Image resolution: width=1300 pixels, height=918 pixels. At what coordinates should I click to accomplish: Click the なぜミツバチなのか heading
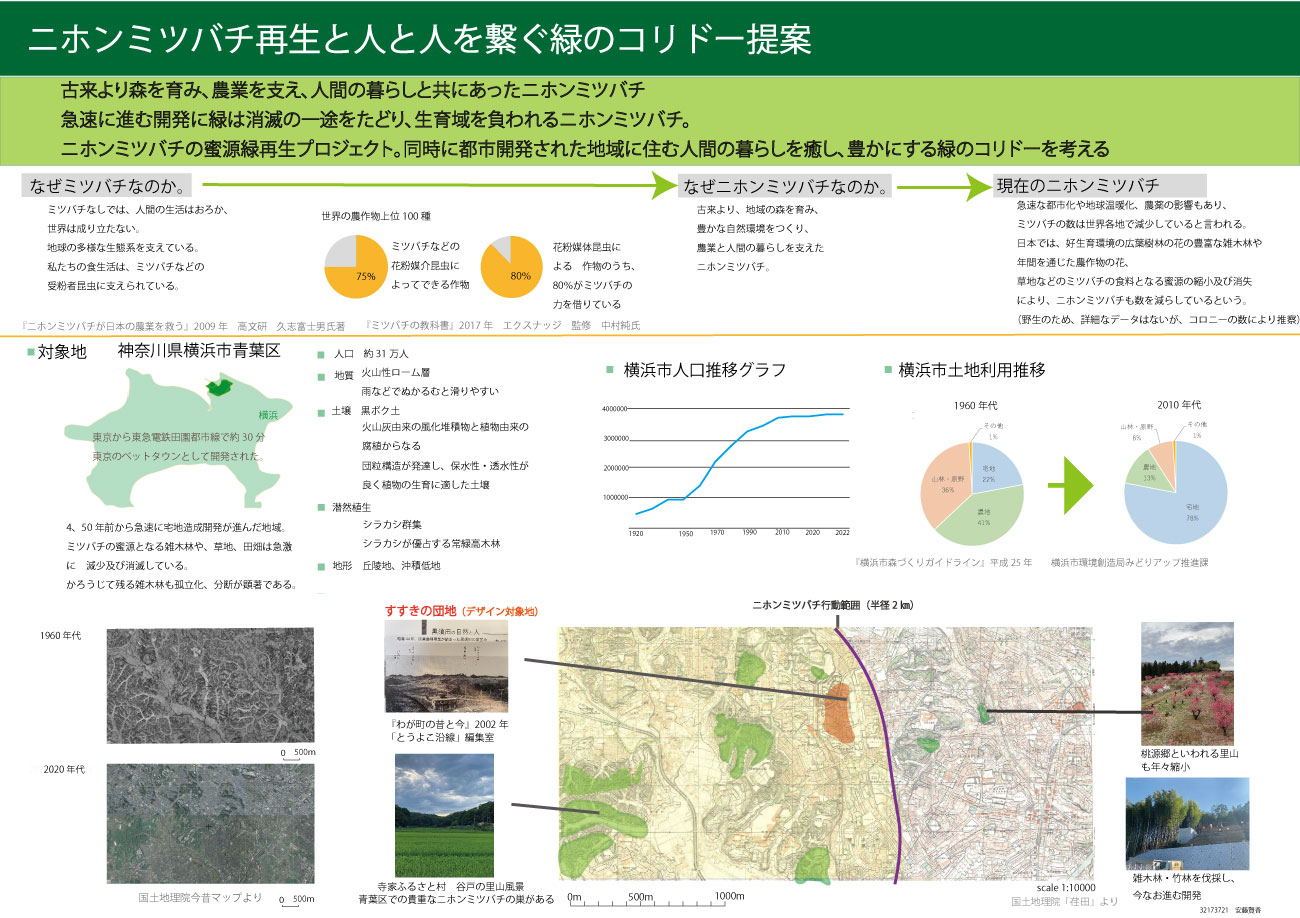click(x=106, y=187)
